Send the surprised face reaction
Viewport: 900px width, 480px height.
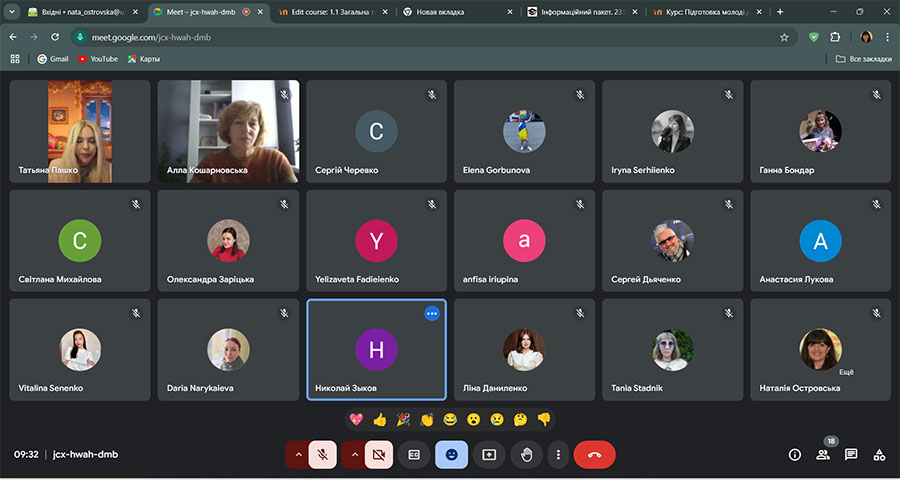pos(473,420)
